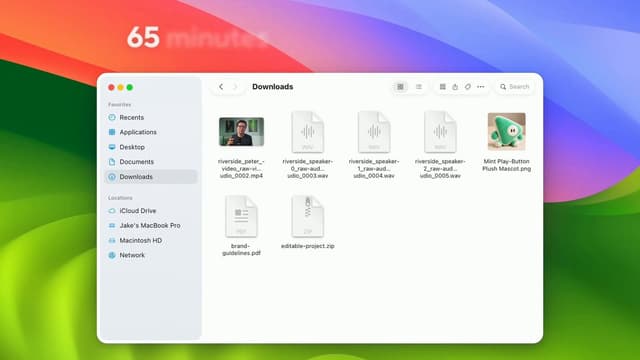Click the Share toolbar icon

(x=455, y=87)
